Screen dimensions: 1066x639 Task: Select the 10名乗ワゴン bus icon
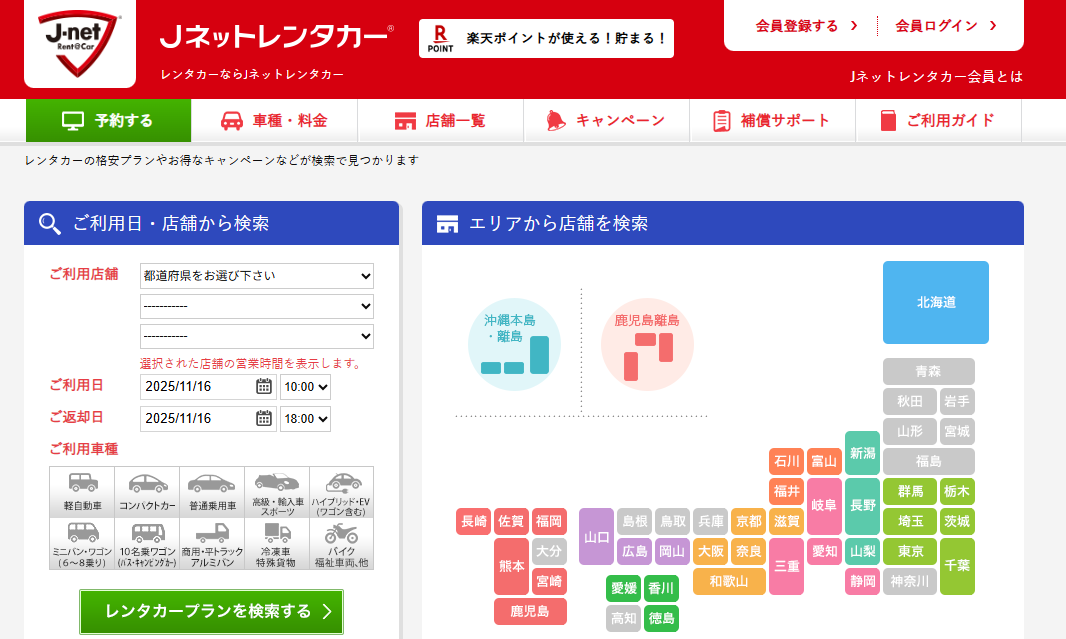[147, 543]
